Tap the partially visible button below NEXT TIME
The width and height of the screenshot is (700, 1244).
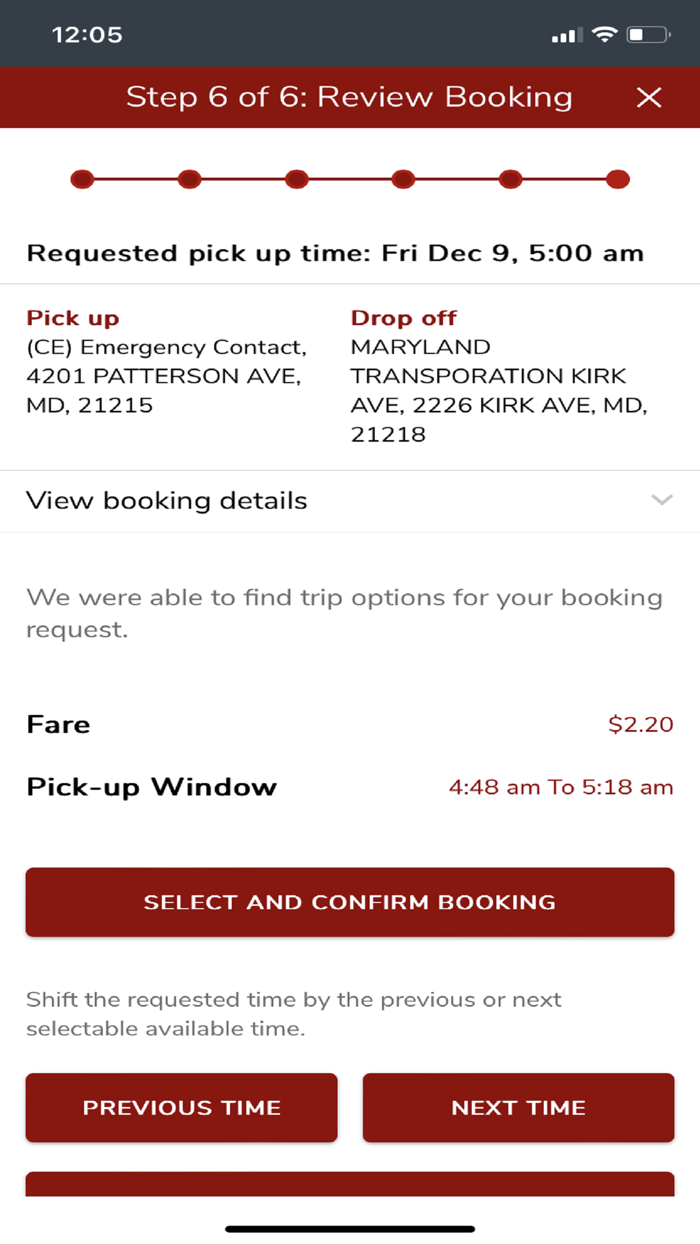tap(350, 1183)
